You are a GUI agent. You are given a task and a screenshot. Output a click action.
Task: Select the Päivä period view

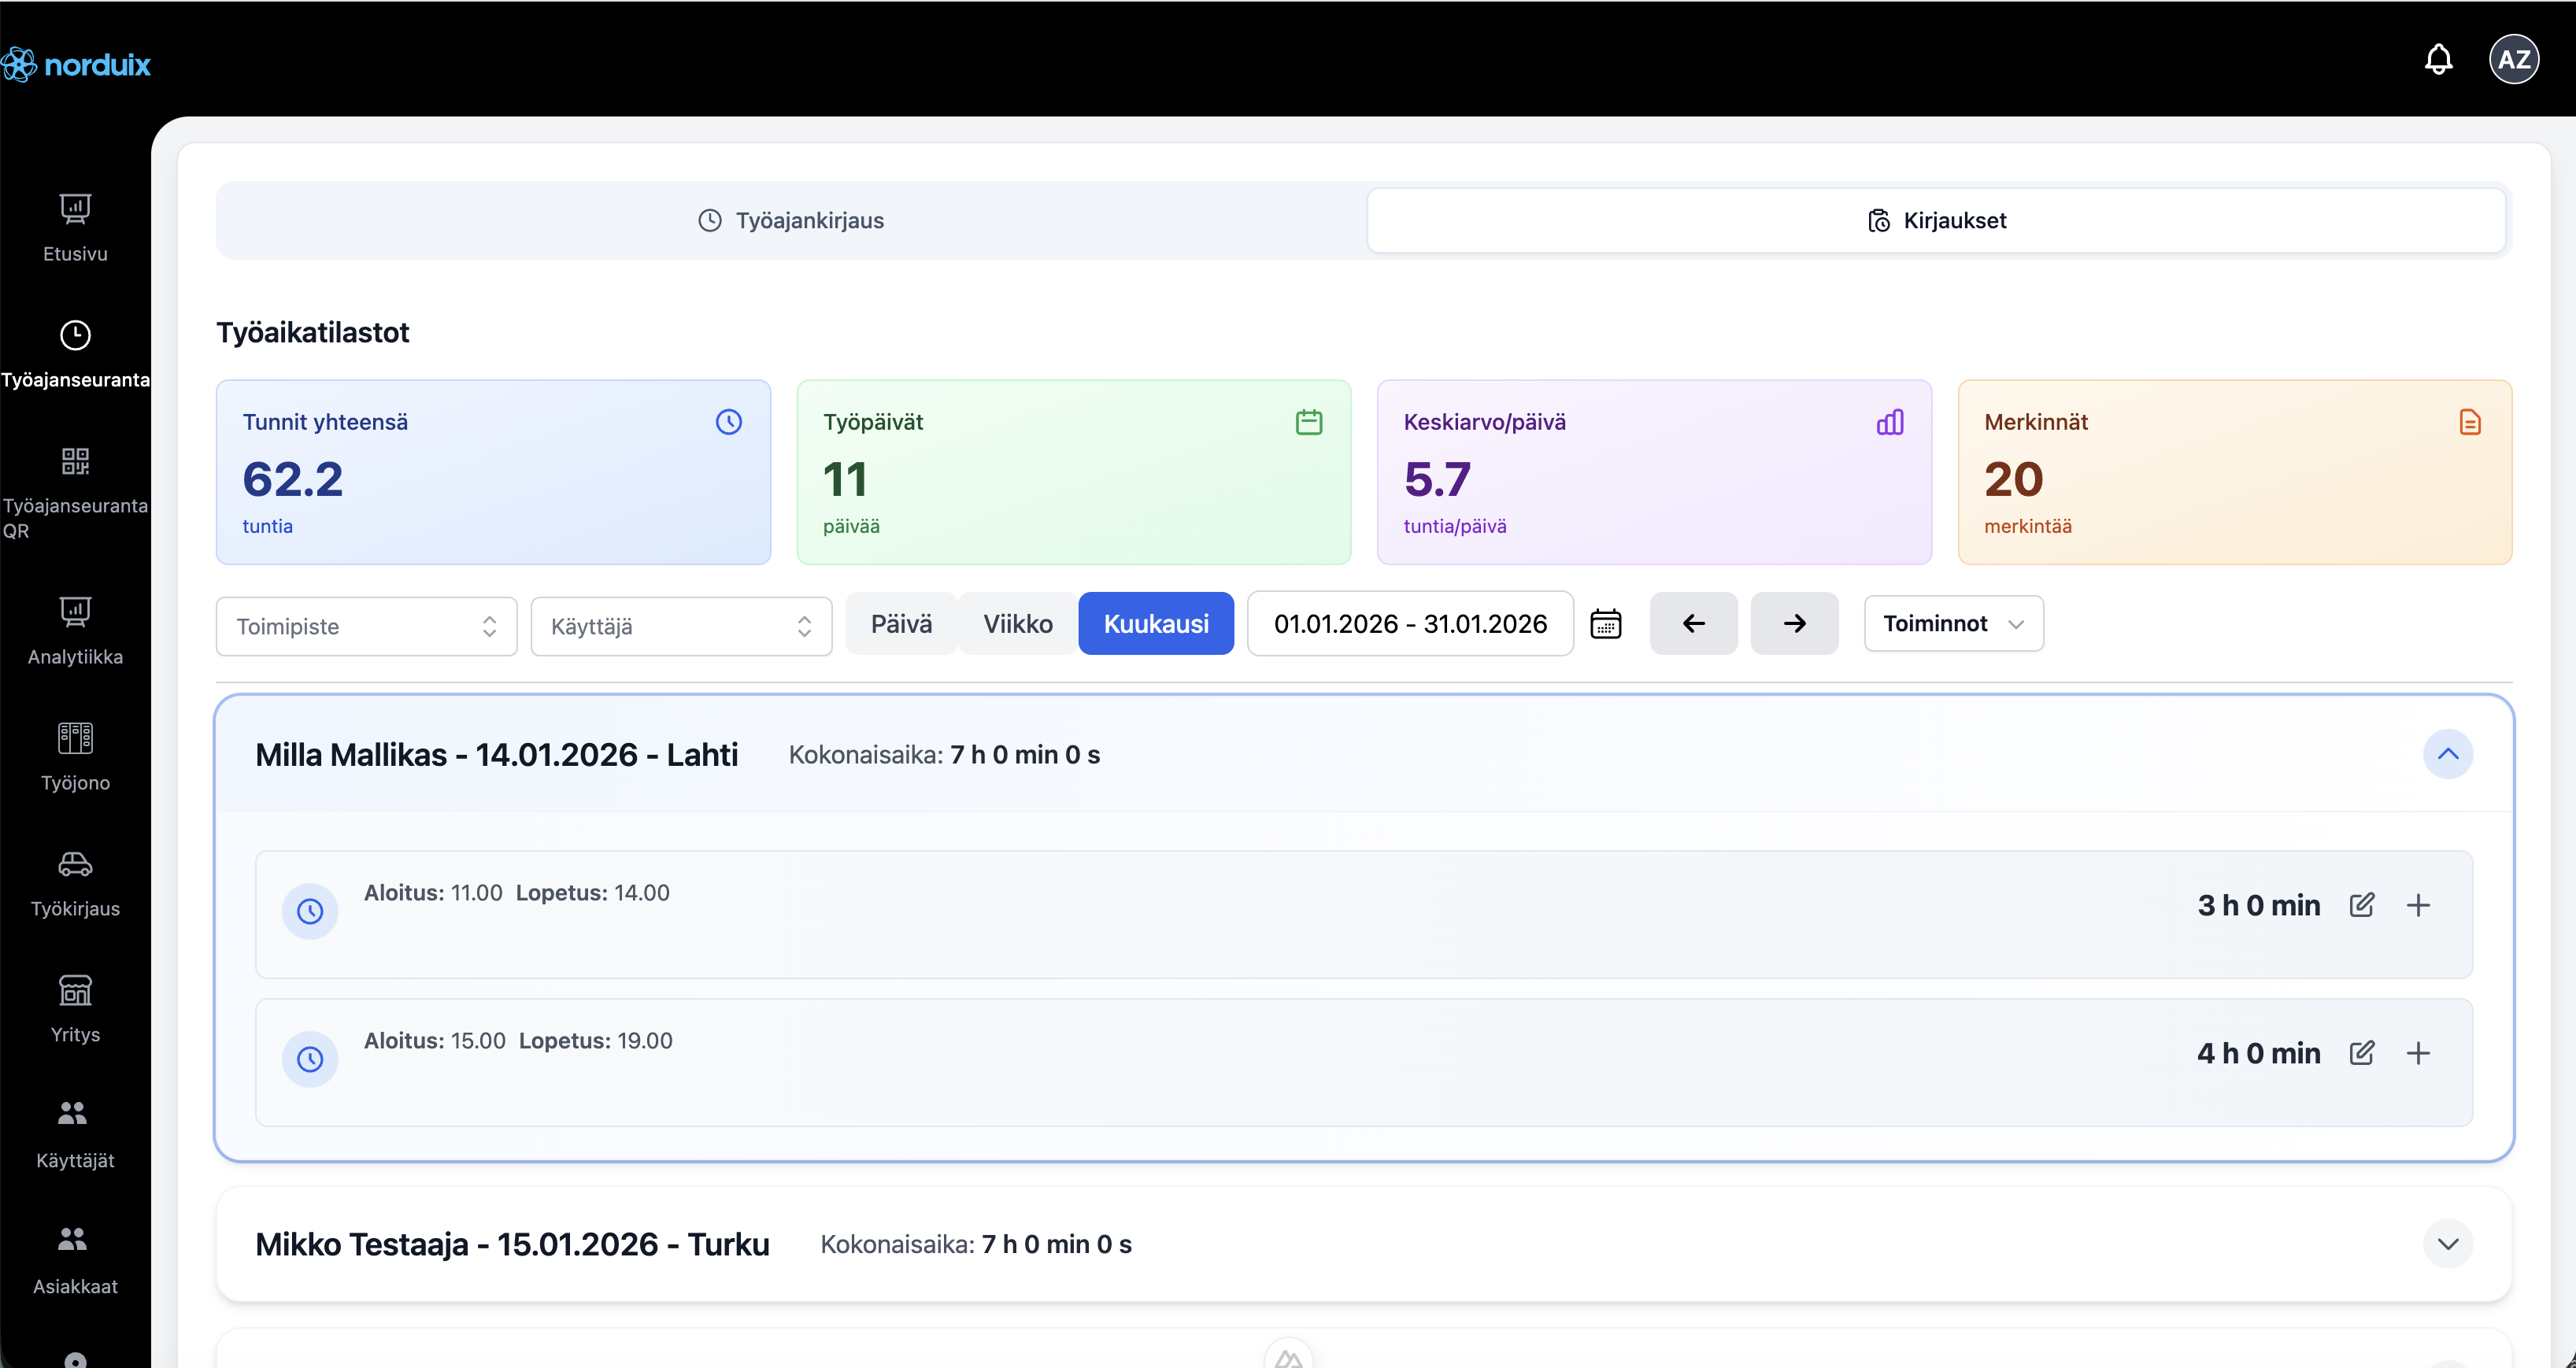click(901, 624)
